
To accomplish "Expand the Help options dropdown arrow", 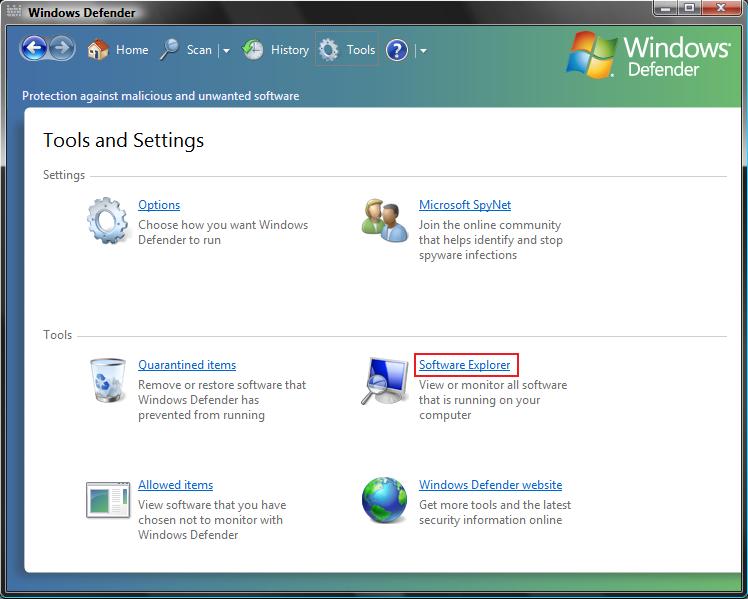I will (423, 50).
